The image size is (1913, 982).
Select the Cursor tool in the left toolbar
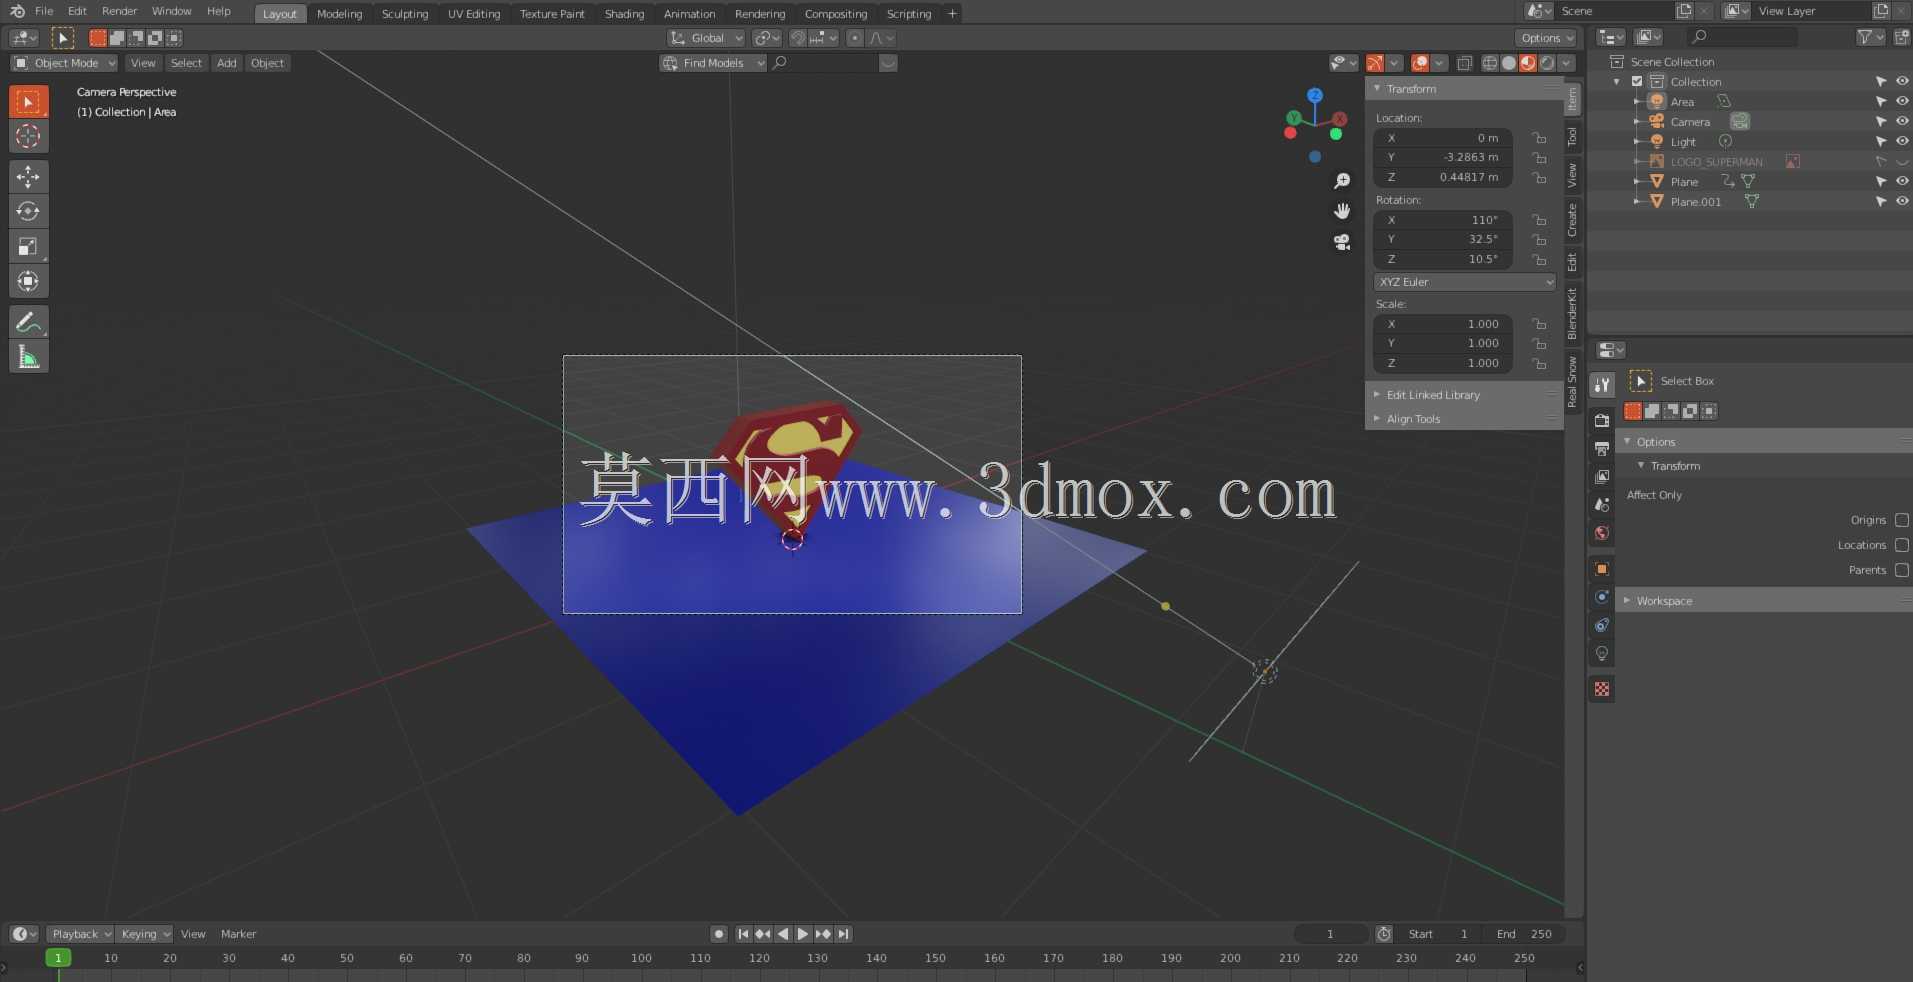click(x=28, y=136)
